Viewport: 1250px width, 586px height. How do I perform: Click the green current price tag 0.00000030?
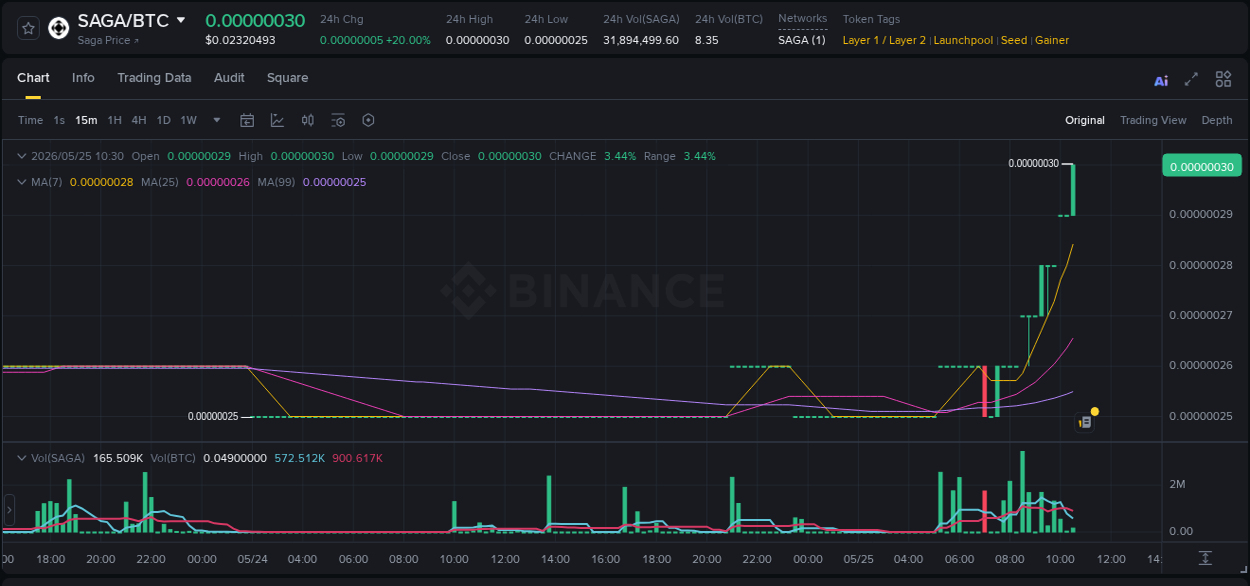(x=1201, y=166)
